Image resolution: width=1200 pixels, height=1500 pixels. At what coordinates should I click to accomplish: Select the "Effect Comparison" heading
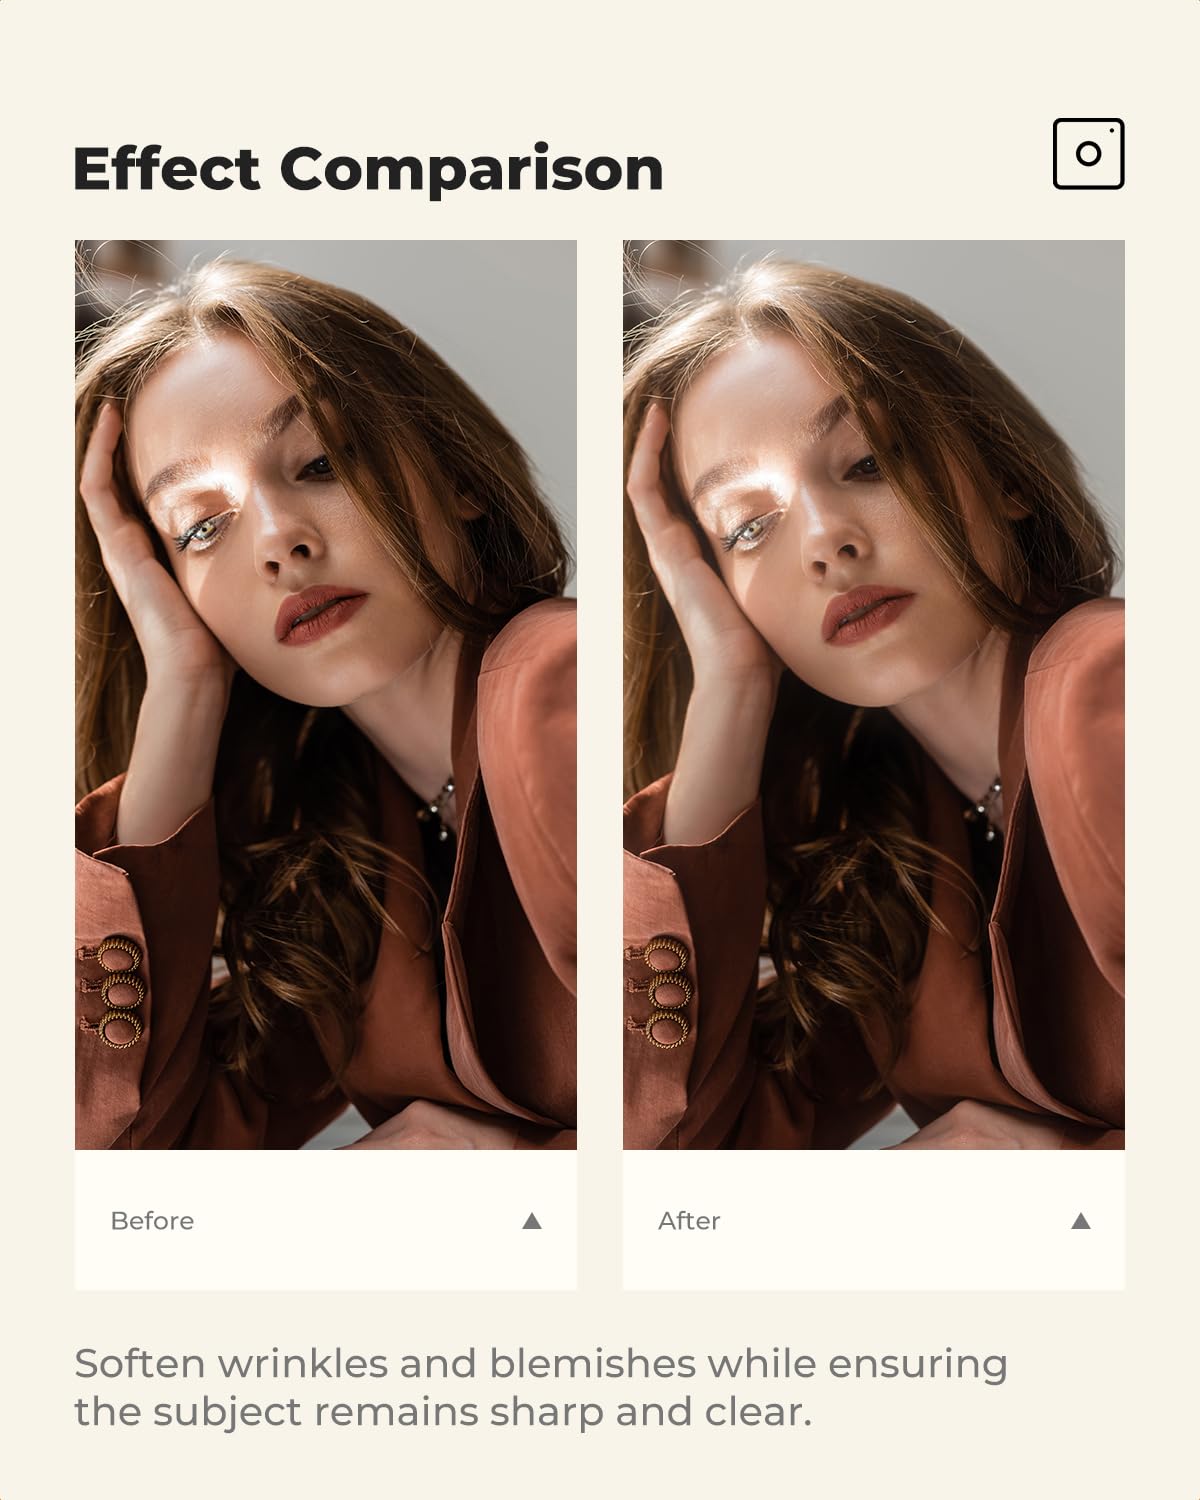[368, 168]
